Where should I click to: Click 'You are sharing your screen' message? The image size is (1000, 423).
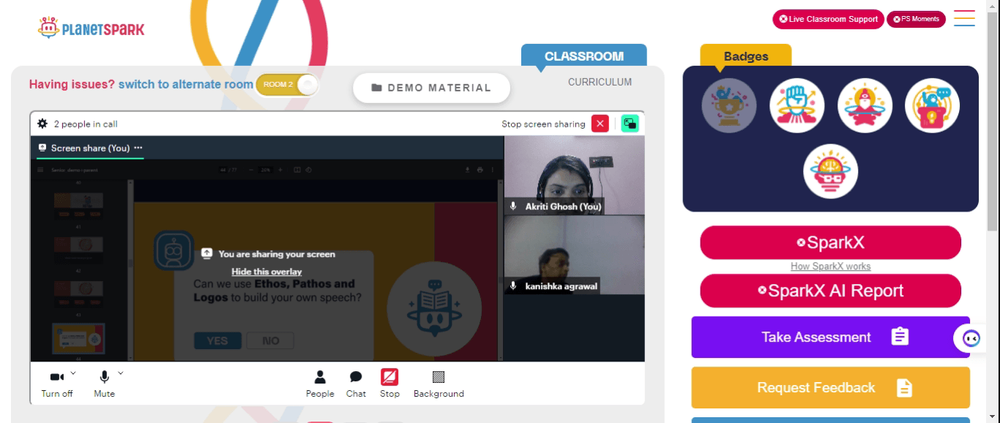(277, 254)
